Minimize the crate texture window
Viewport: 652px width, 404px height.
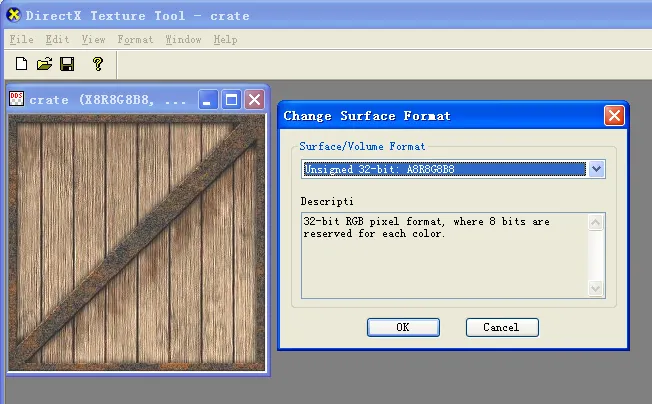click(207, 100)
